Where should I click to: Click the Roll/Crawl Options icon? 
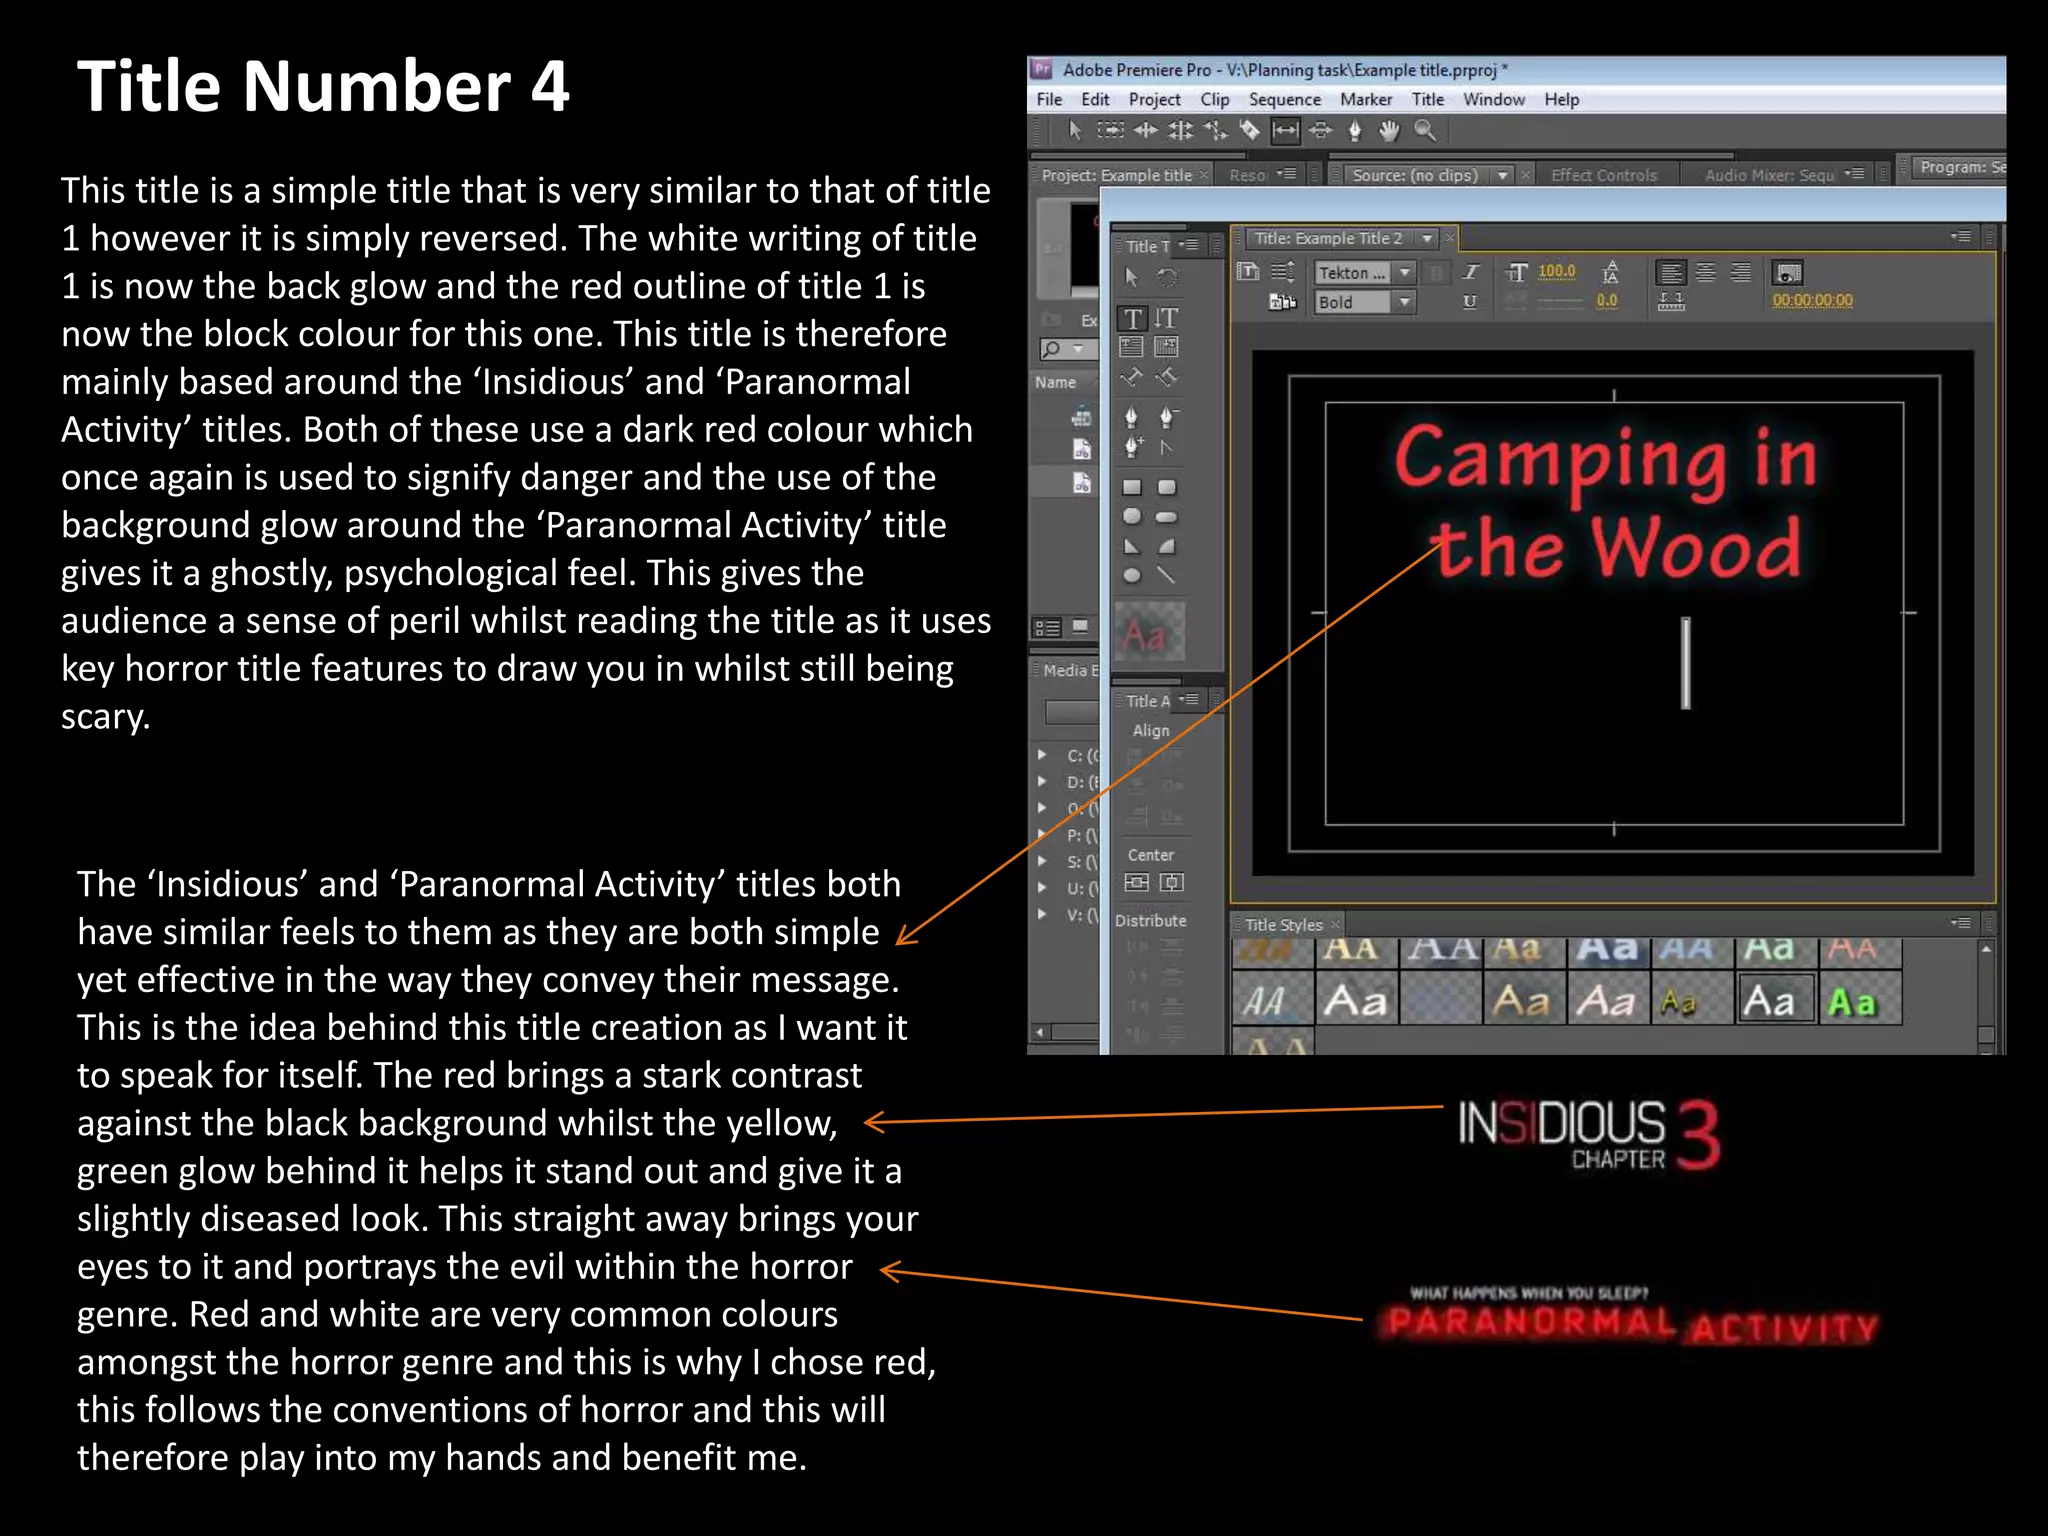(x=1283, y=271)
